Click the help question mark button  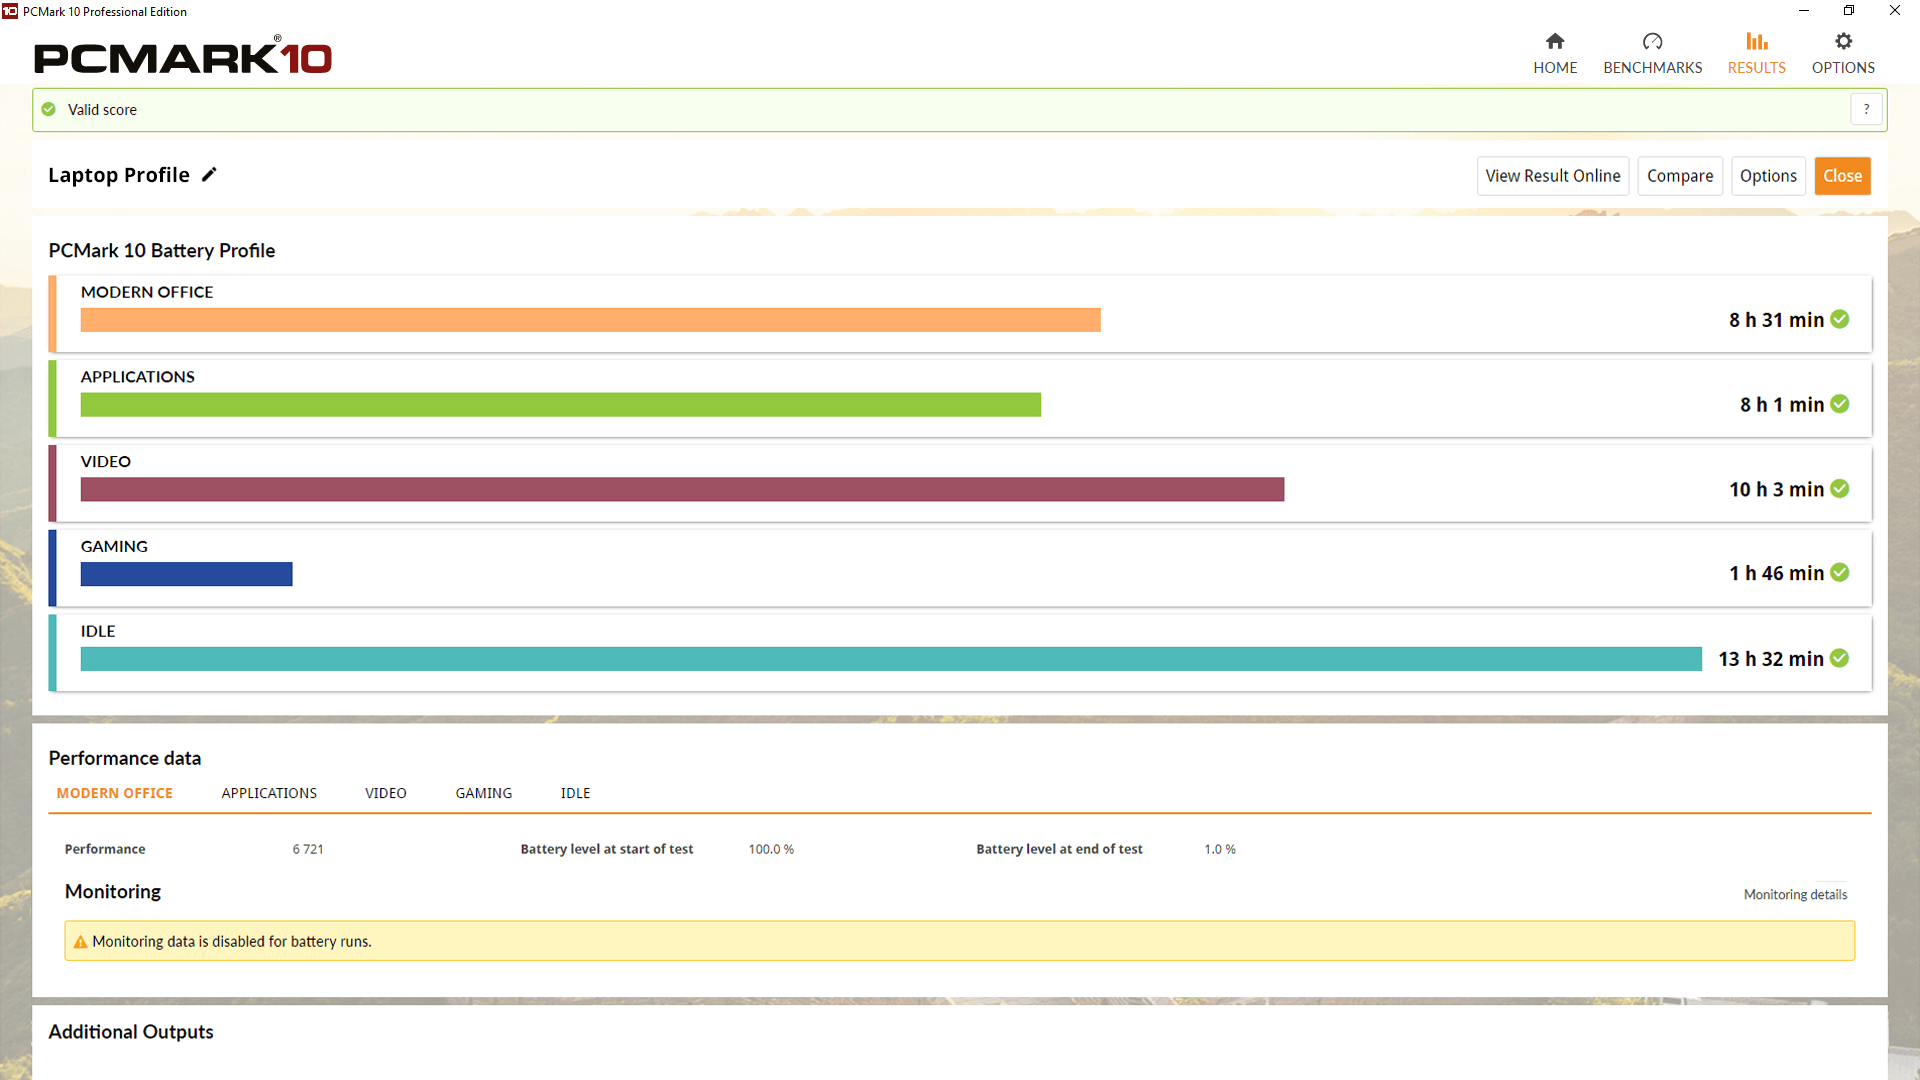pos(1866,109)
